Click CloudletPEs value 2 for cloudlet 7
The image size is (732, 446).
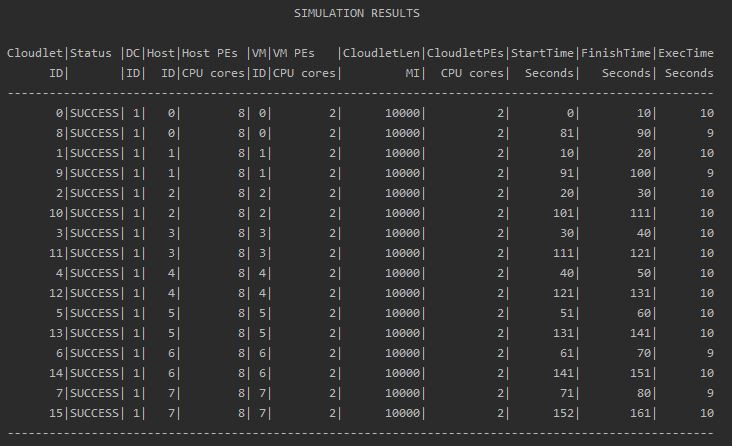pyautogui.click(x=500, y=393)
